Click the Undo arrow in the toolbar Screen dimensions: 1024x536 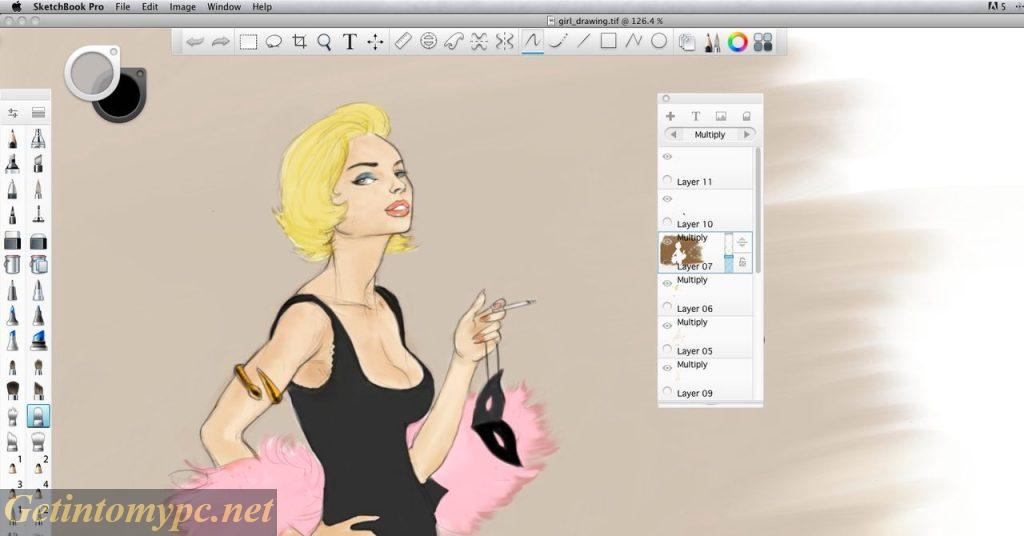pos(194,42)
